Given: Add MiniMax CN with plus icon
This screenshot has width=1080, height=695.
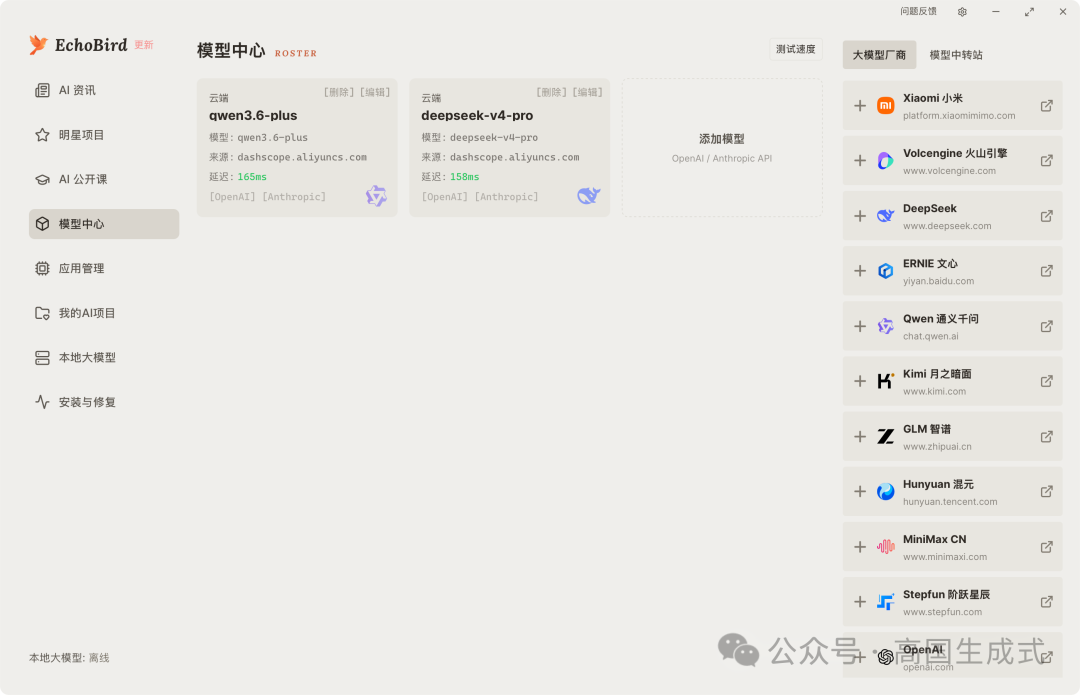Looking at the screenshot, I should (x=860, y=546).
